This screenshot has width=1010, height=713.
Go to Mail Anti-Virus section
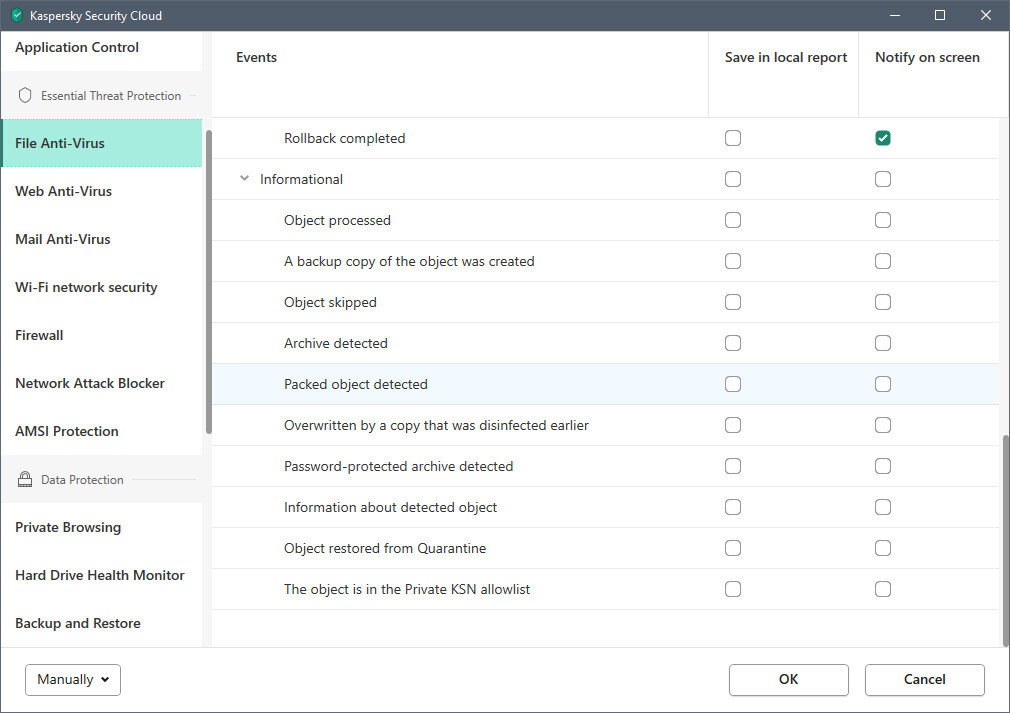101,239
